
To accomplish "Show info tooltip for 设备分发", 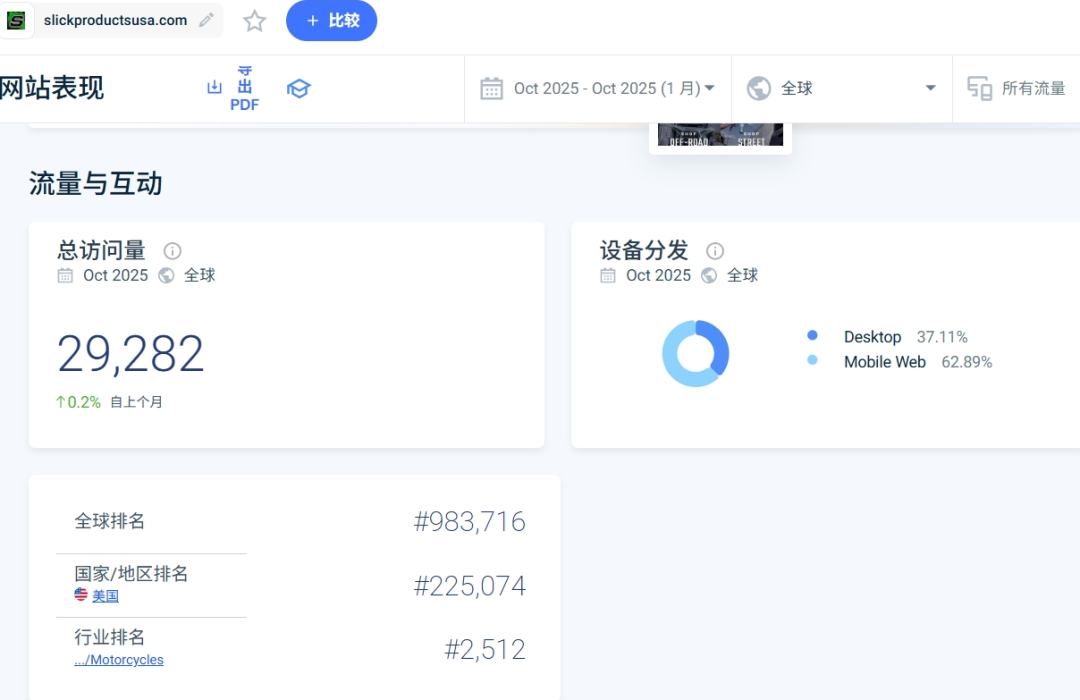I will 715,251.
